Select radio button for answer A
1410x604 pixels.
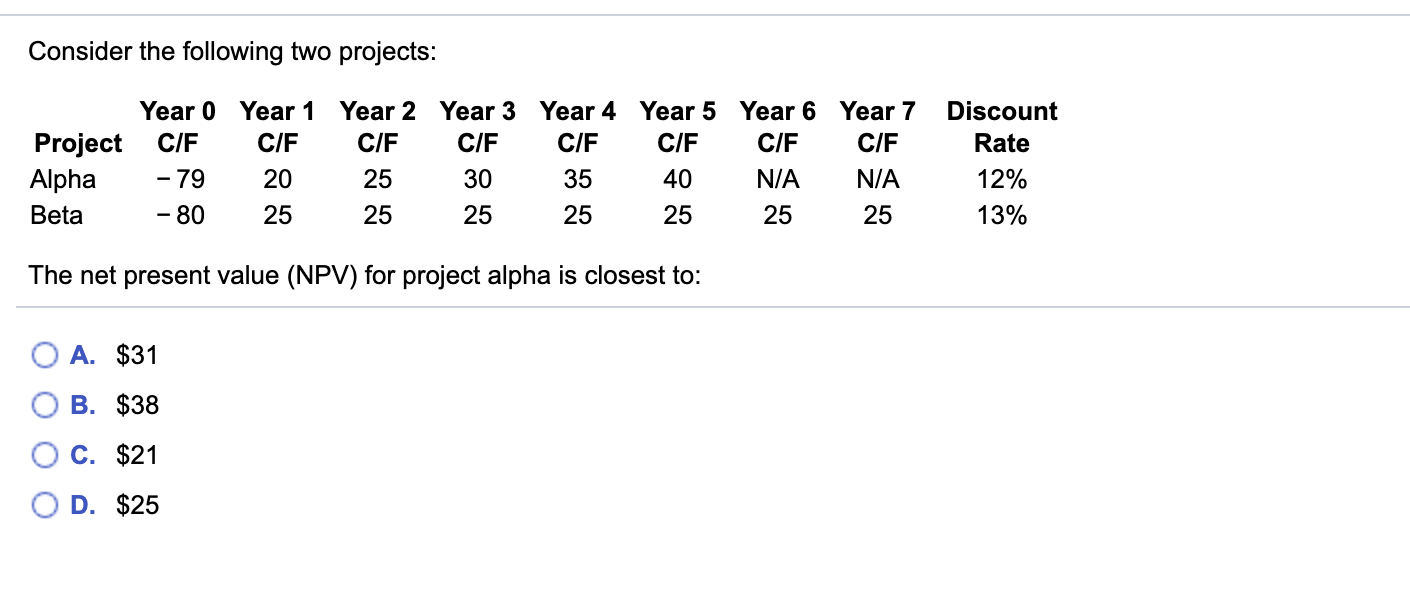tap(44, 354)
